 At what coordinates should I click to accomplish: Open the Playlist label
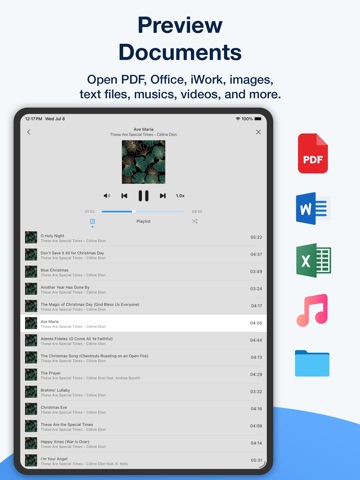pos(144,221)
